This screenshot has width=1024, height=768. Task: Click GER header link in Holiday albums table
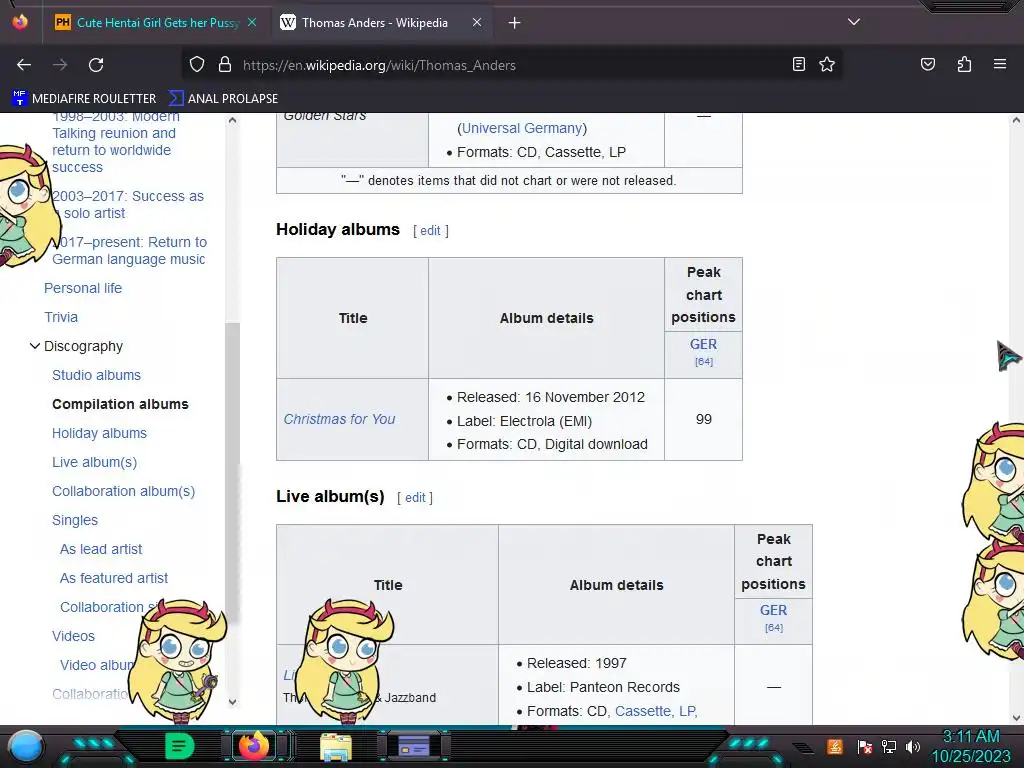(703, 344)
